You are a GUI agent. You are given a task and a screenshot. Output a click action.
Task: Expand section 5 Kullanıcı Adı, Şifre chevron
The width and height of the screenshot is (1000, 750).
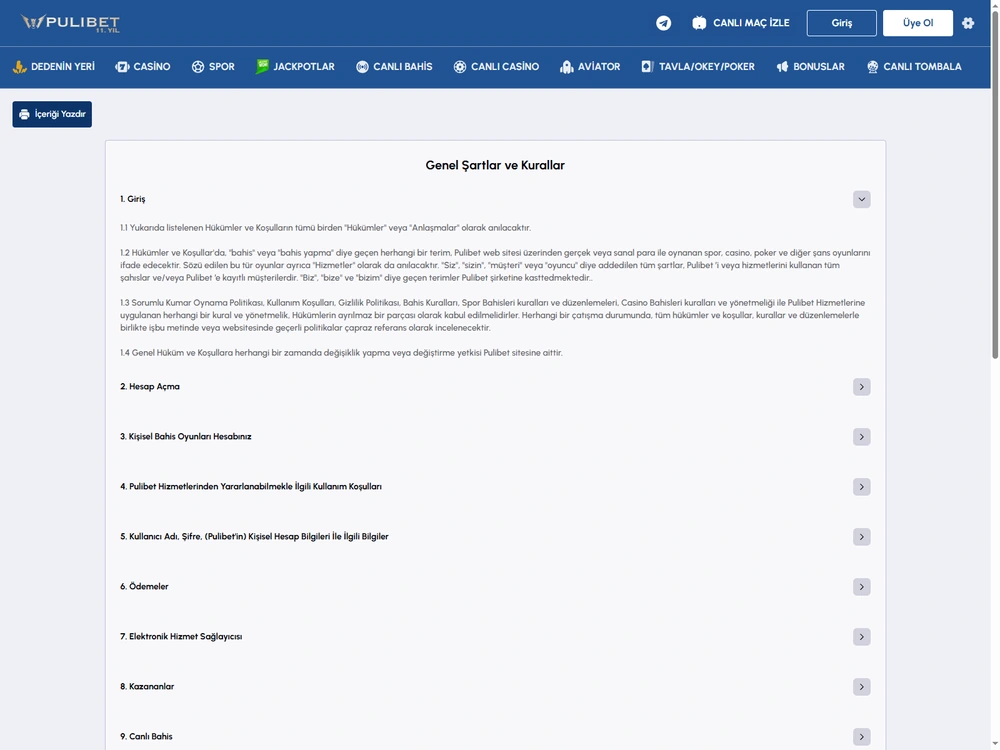862,536
